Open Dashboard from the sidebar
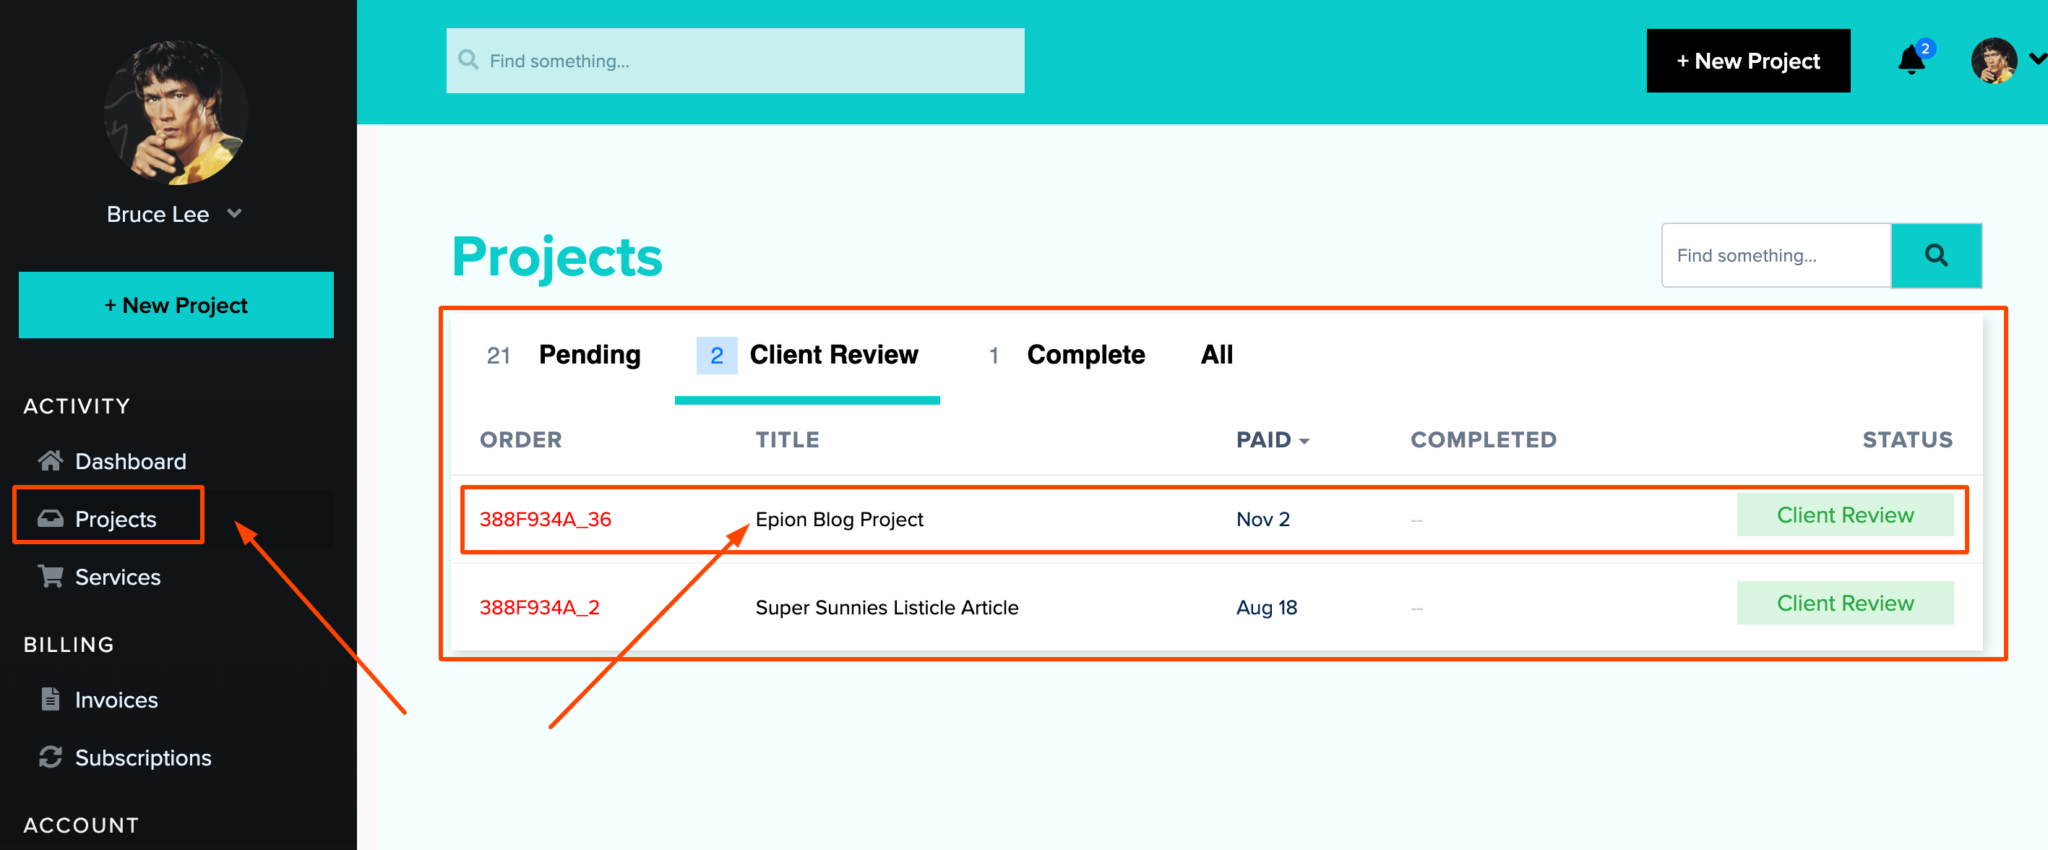This screenshot has height=850, width=2048. coord(130,461)
